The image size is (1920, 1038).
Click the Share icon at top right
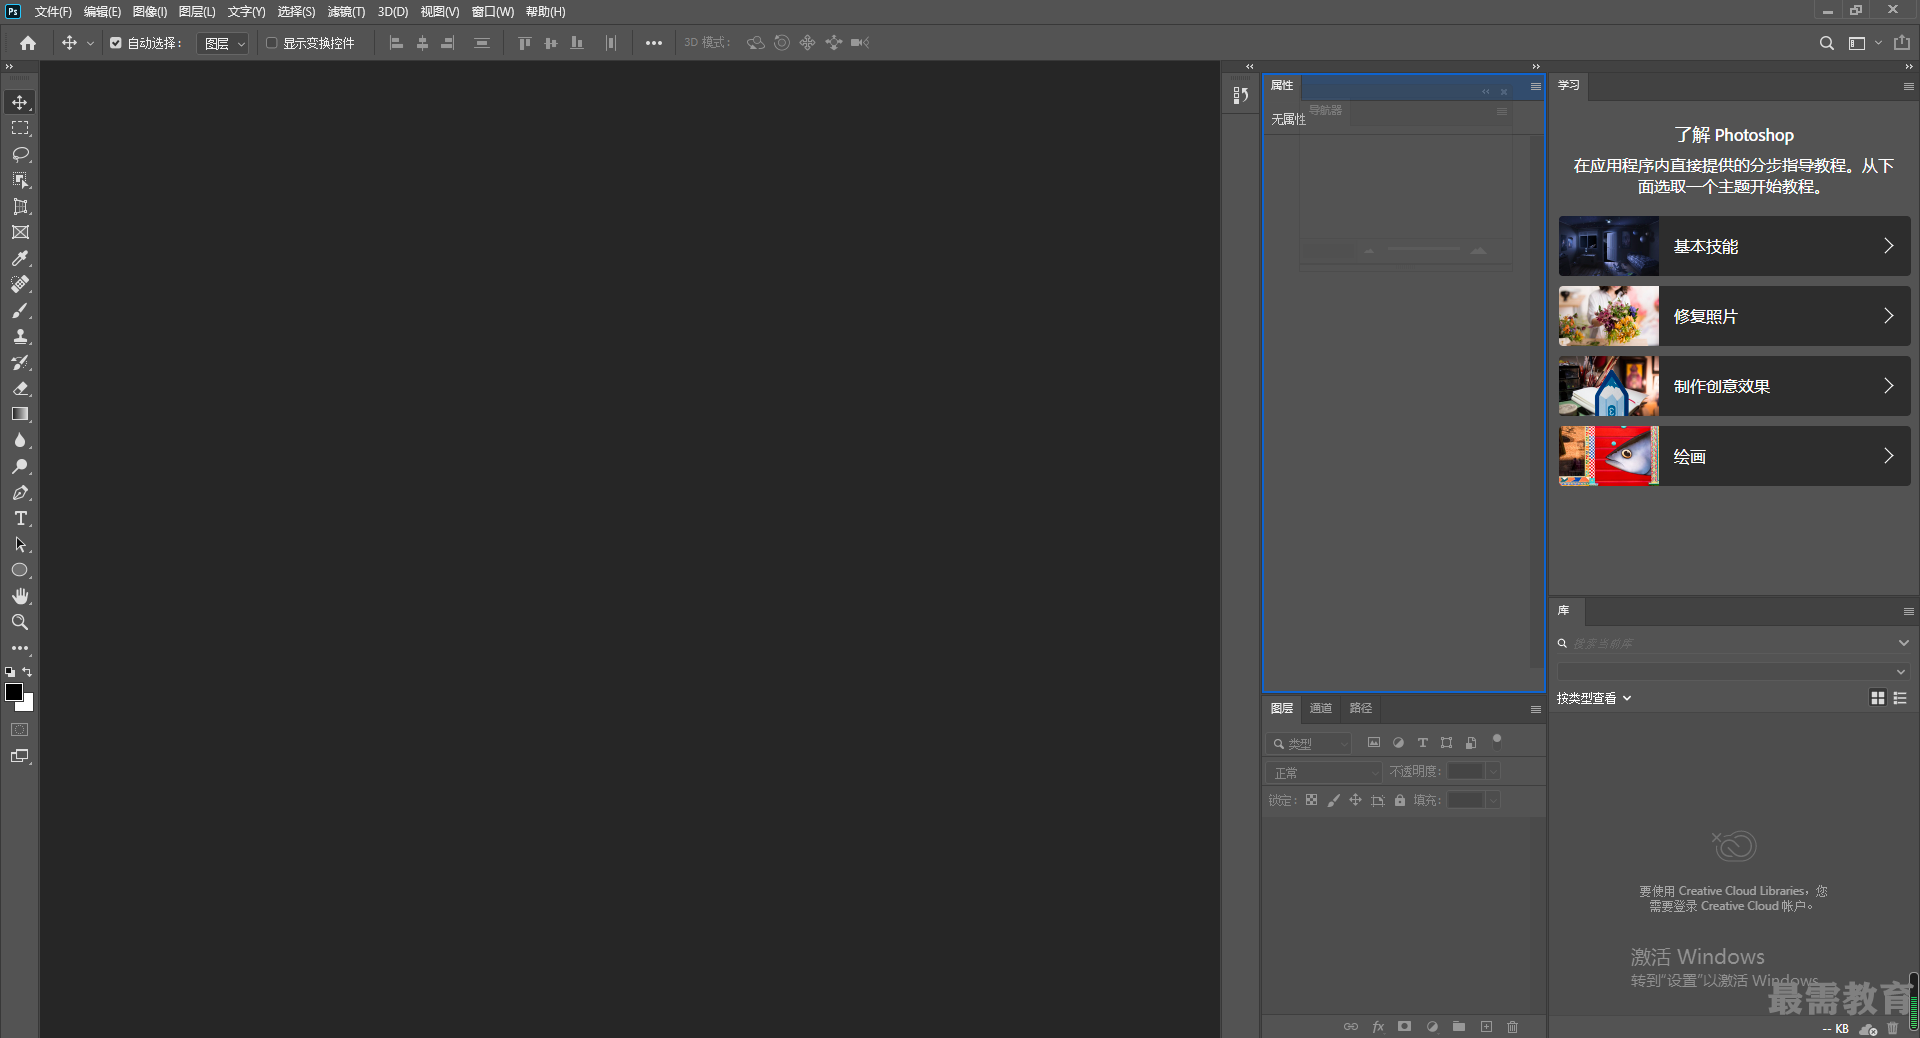(1901, 43)
